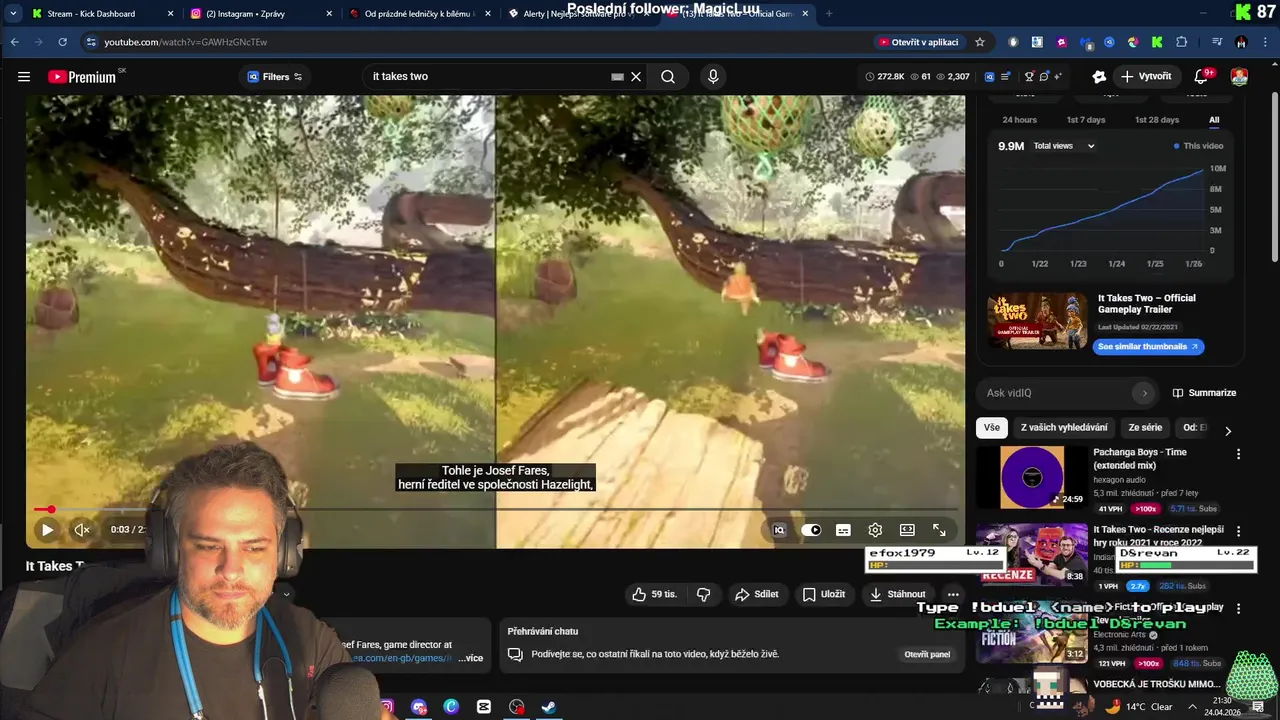Image resolution: width=1280 pixels, height=720 pixels.
Task: Run search with the magnifier button
Action: pyautogui.click(x=668, y=76)
